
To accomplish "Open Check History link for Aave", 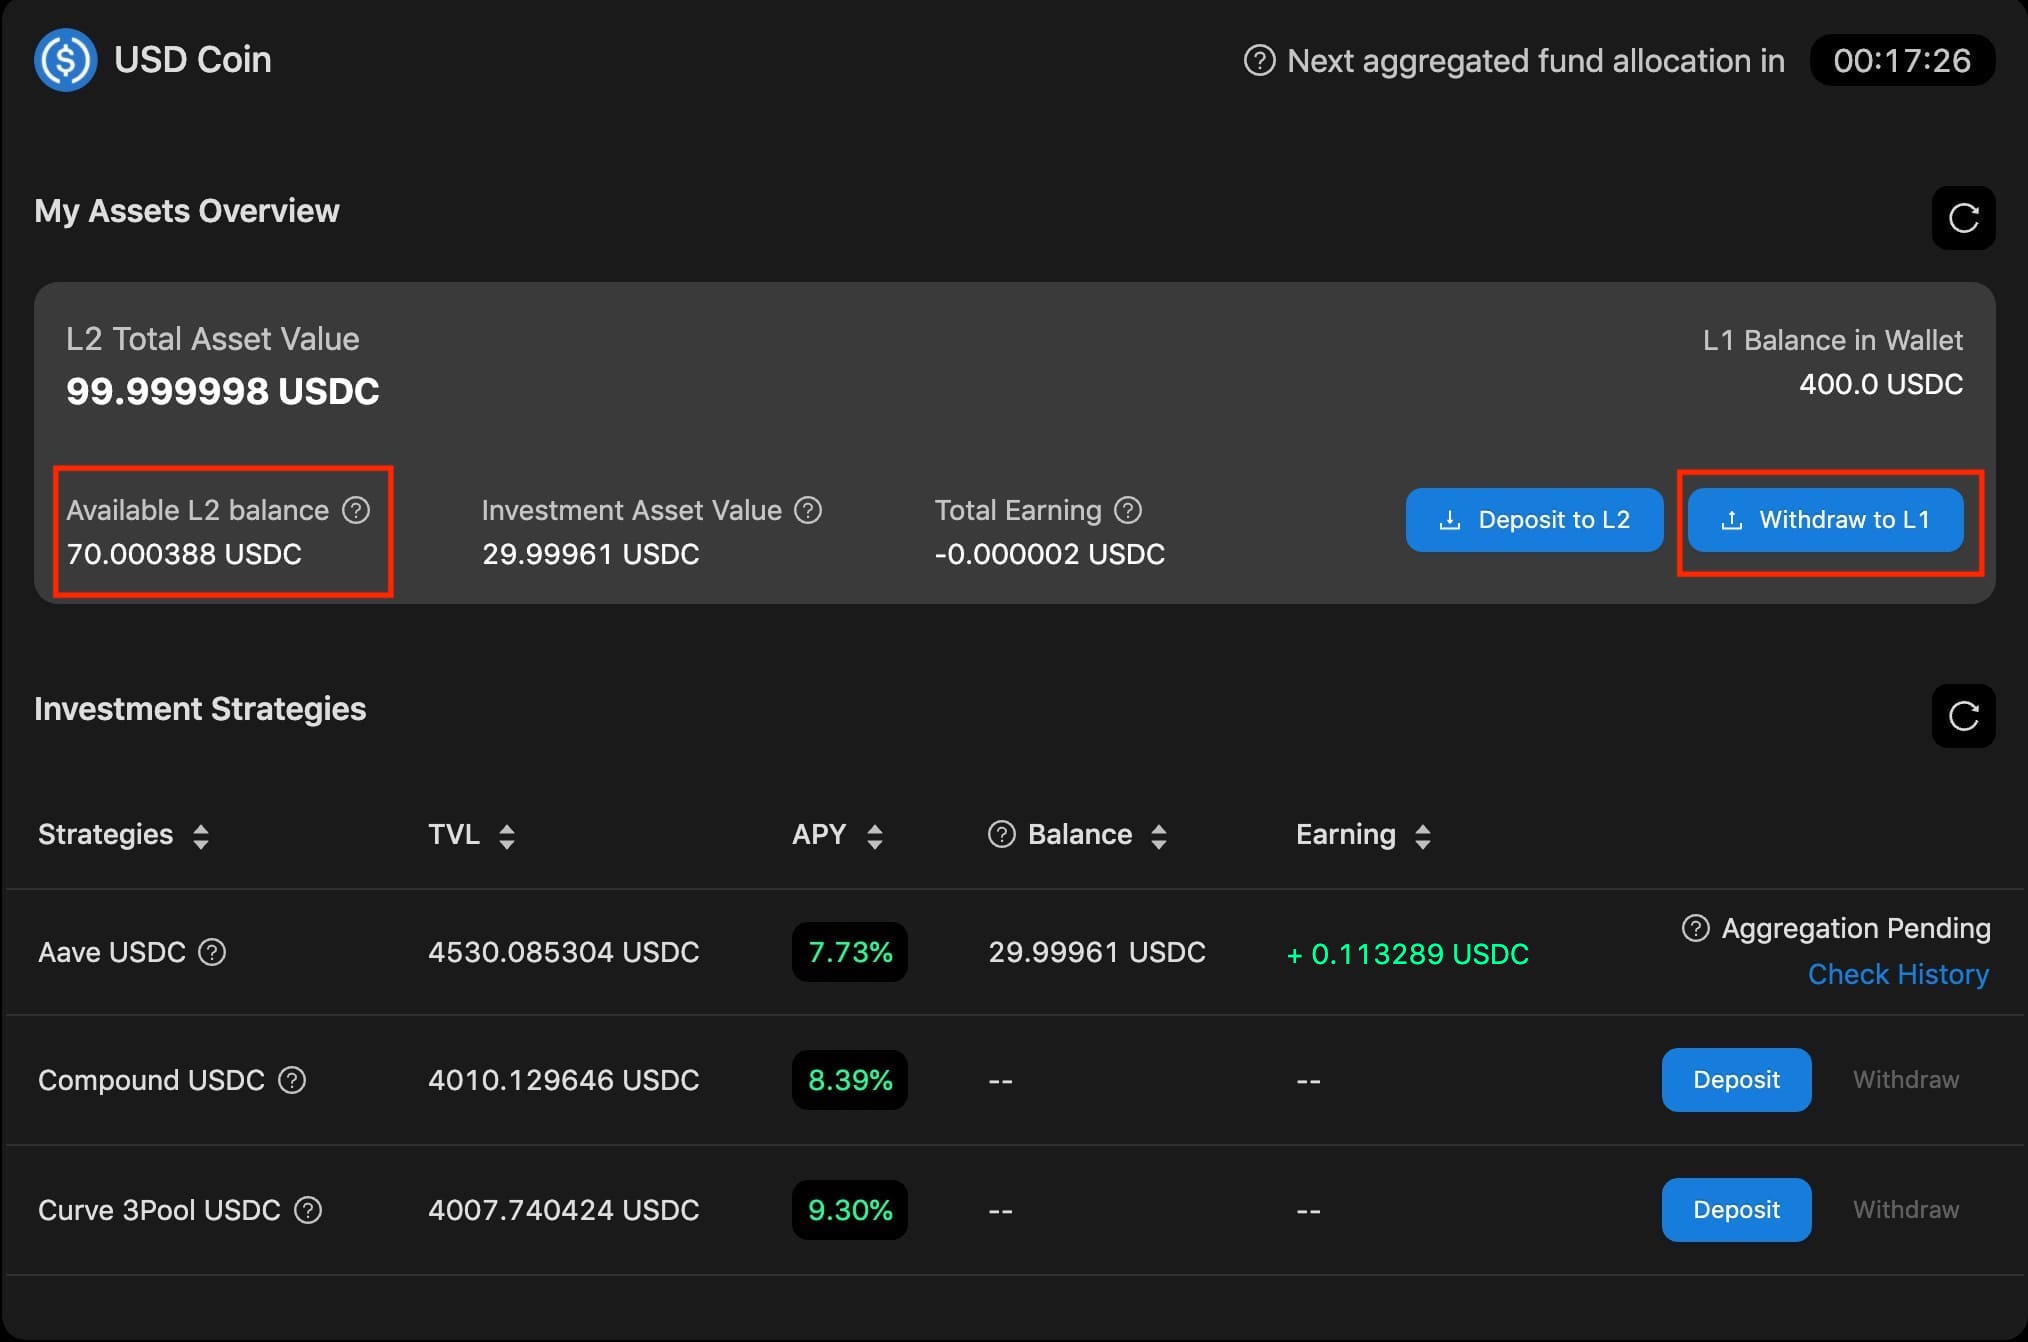I will [x=1898, y=974].
